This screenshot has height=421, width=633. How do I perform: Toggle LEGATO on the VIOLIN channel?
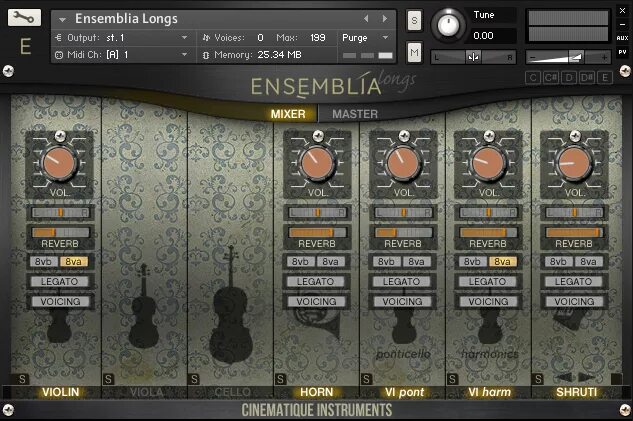tap(60, 281)
